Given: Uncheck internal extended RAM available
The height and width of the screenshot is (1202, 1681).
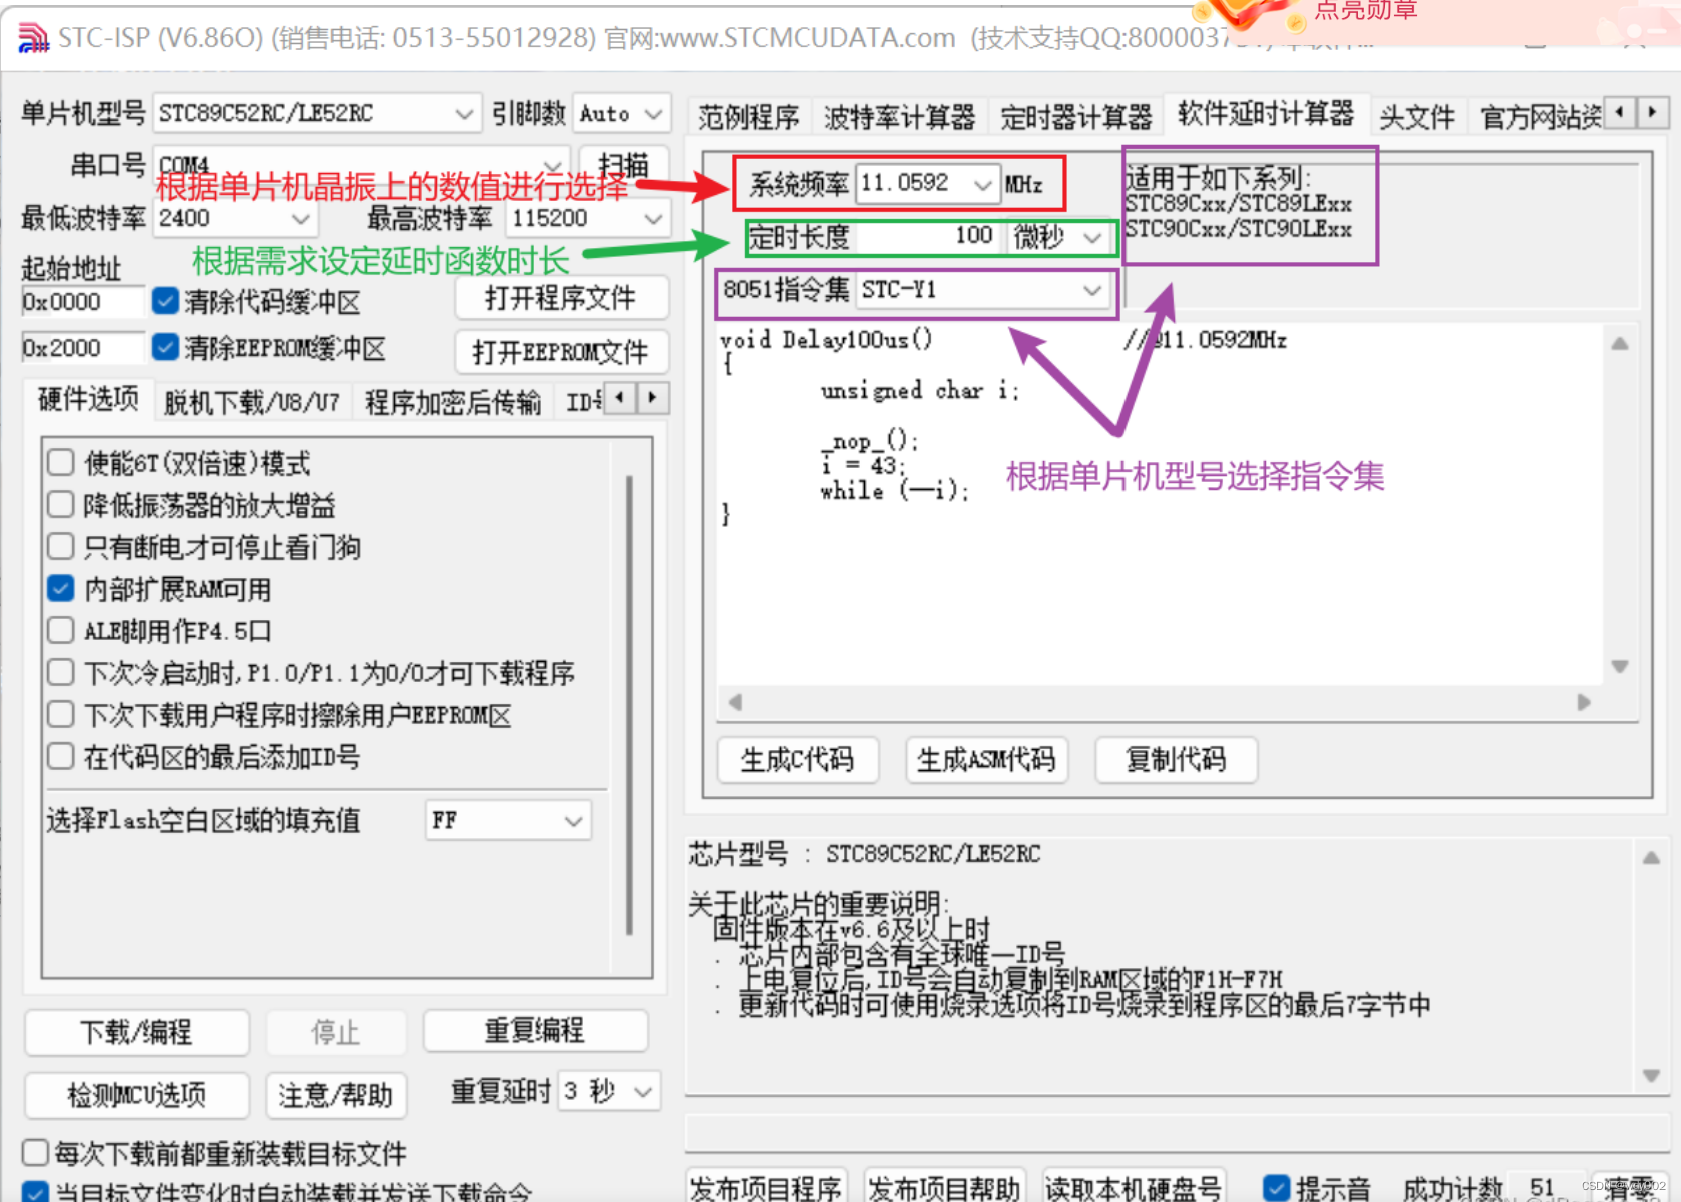Looking at the screenshot, I should [61, 589].
